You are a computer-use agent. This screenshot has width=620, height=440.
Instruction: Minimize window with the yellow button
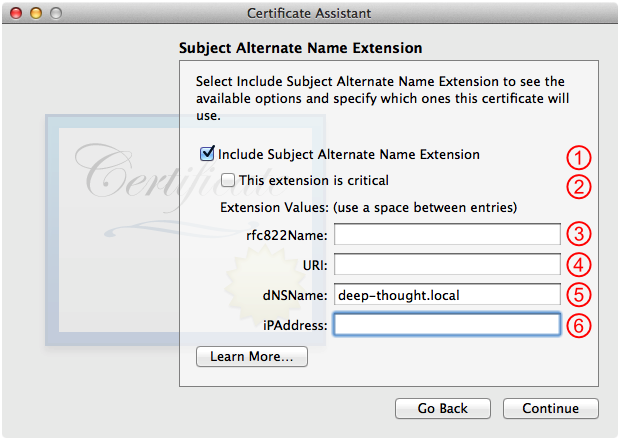34,13
